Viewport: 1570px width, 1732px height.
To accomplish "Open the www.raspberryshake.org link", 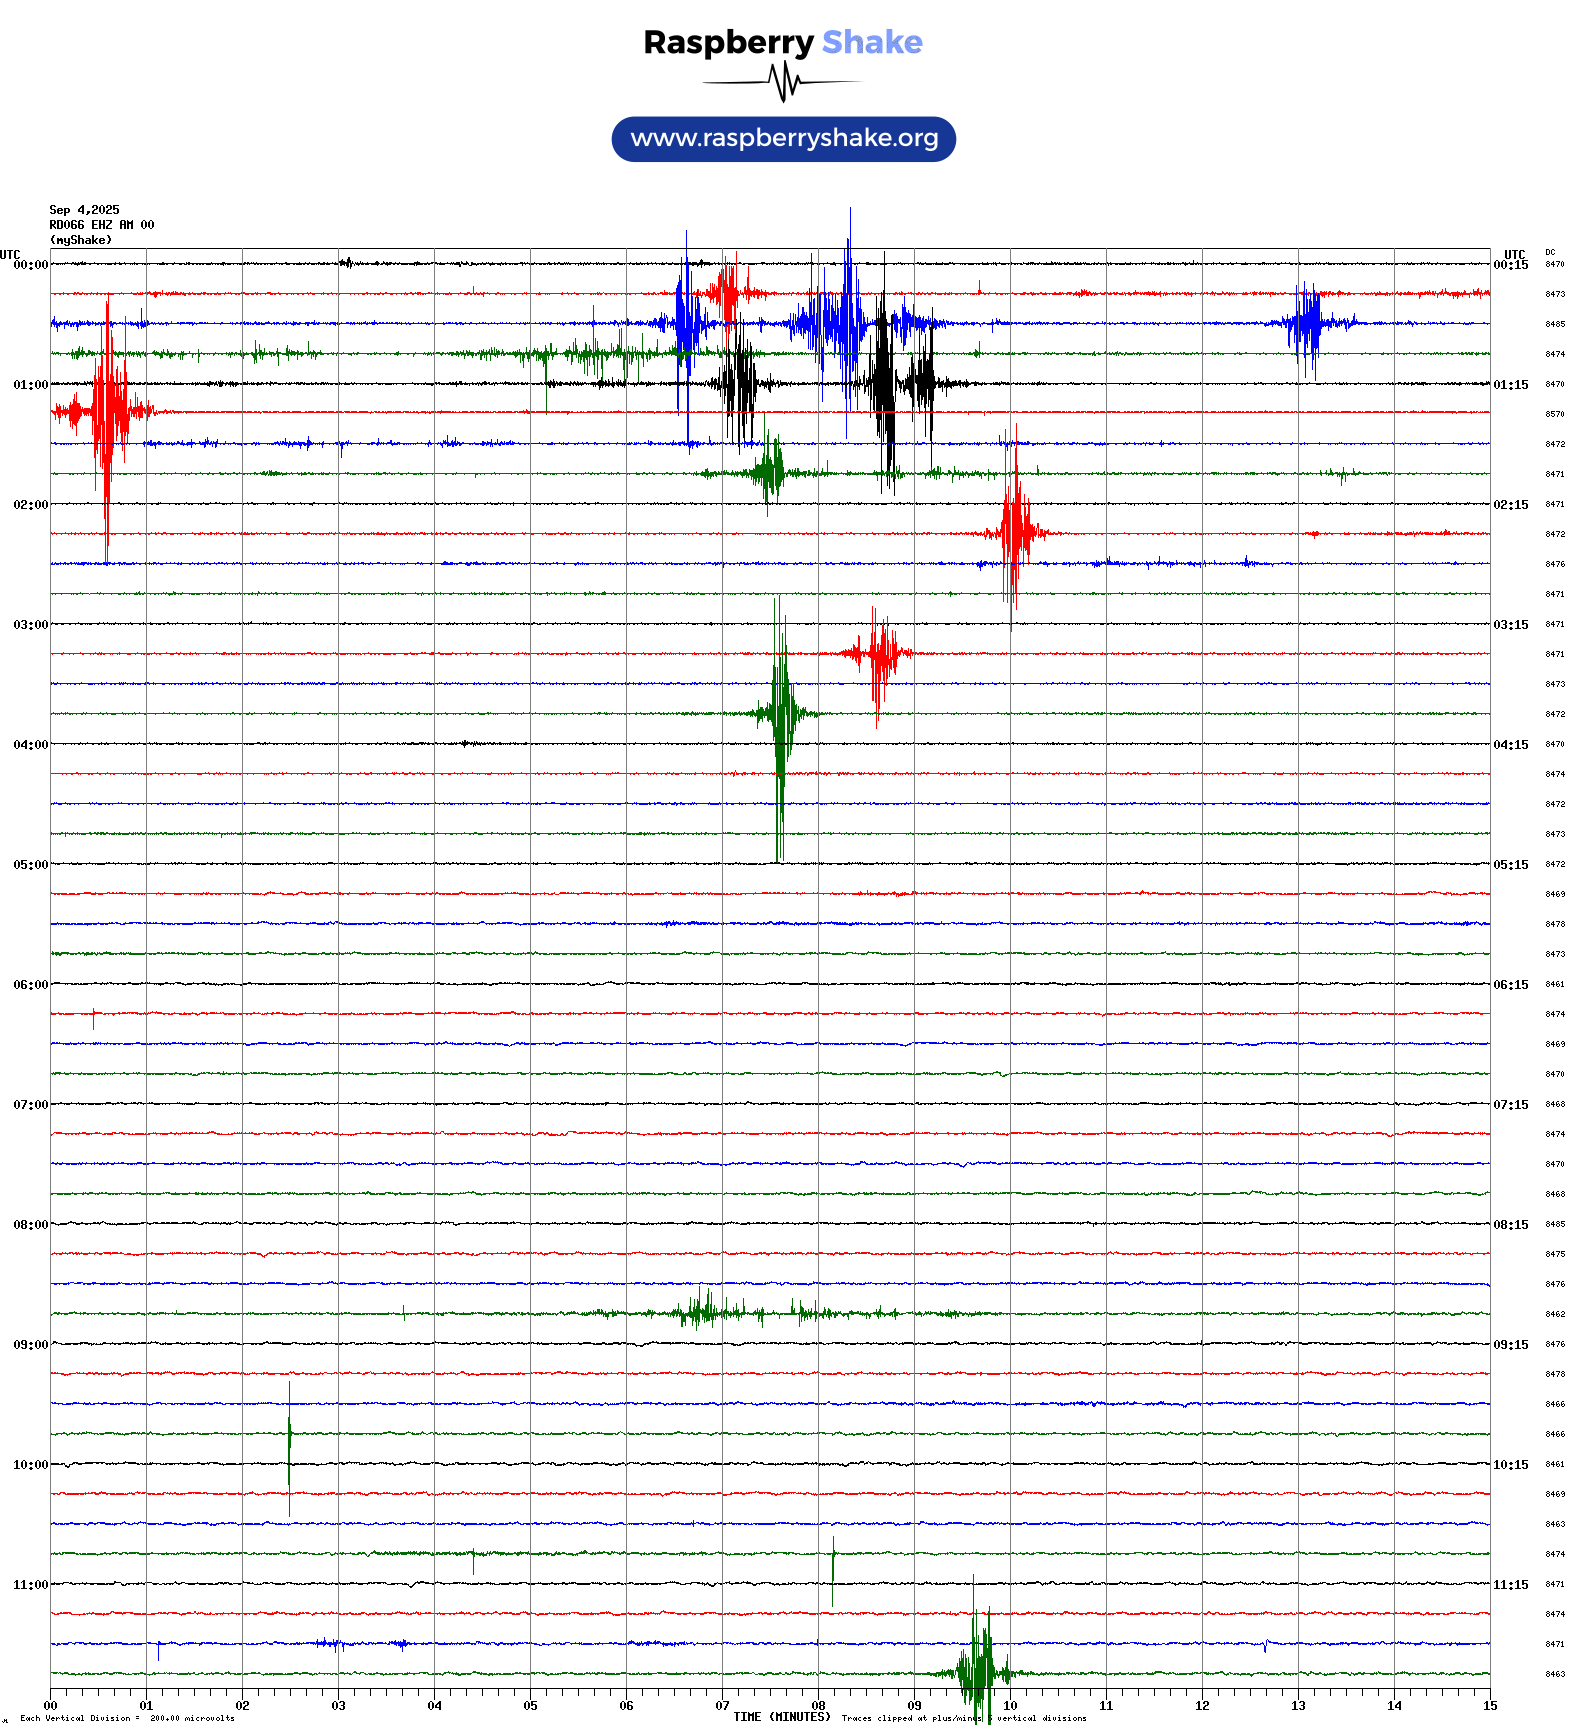I will [x=783, y=138].
